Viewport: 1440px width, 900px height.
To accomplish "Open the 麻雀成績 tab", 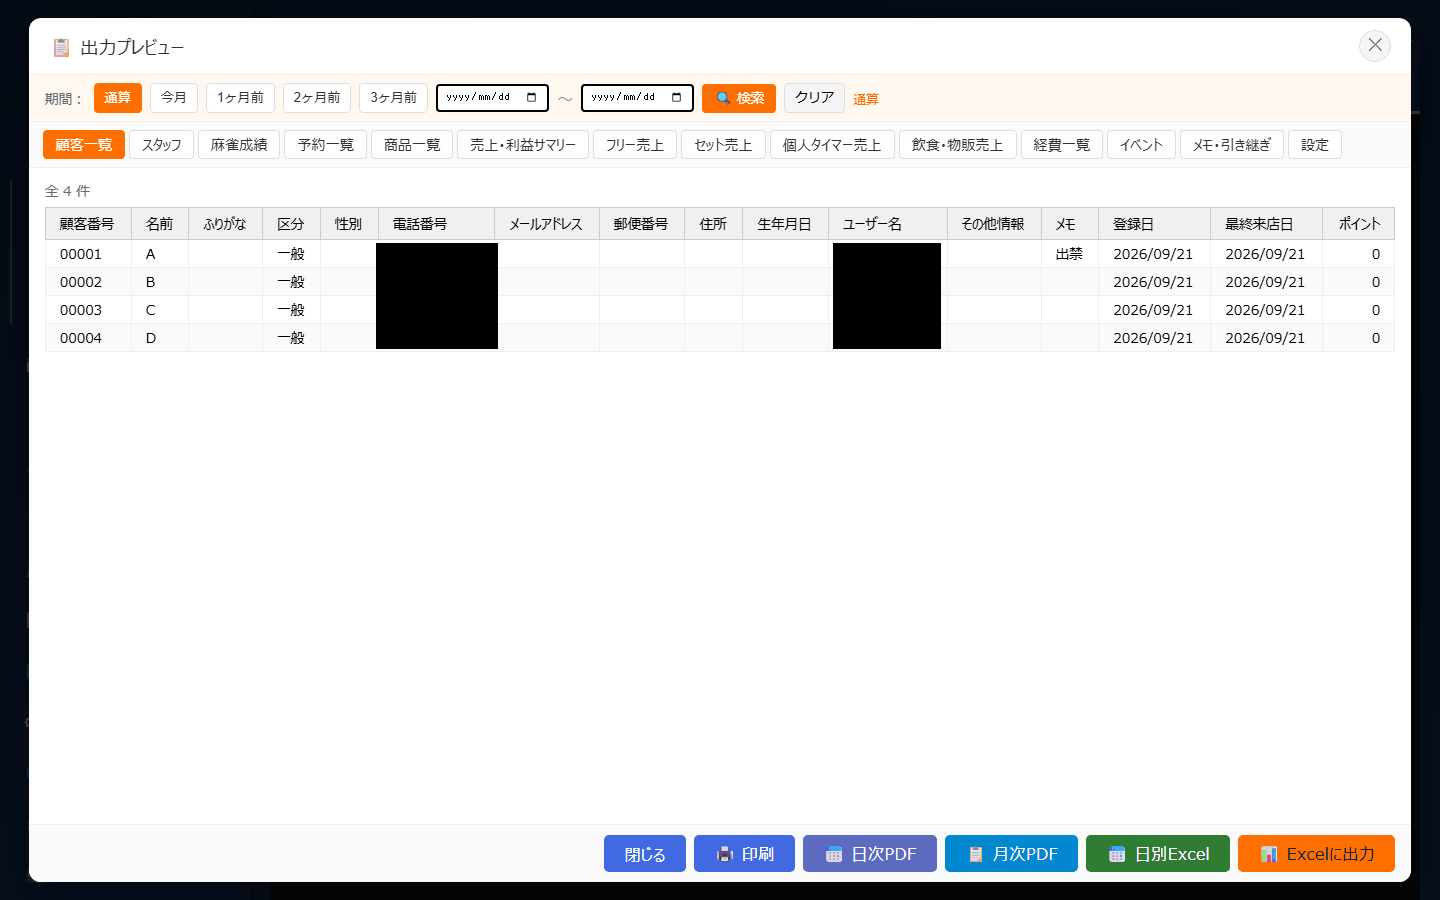I will coord(239,145).
